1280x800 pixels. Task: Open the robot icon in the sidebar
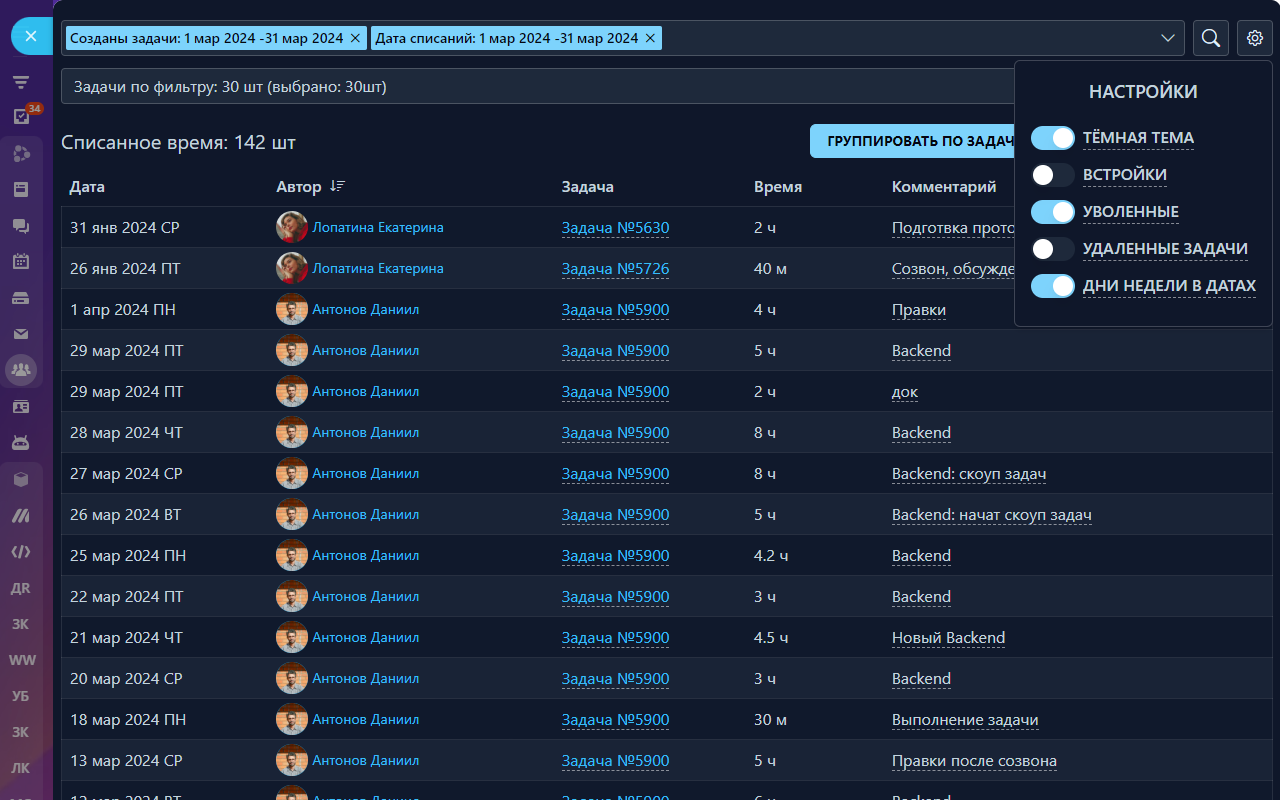tap(21, 443)
